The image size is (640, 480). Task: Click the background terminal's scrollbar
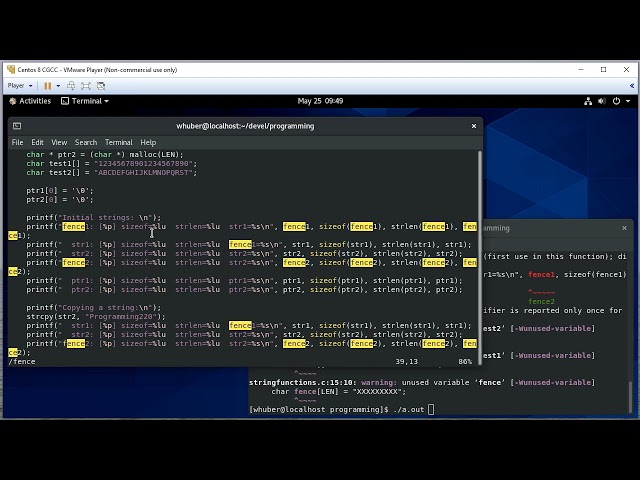[630, 396]
